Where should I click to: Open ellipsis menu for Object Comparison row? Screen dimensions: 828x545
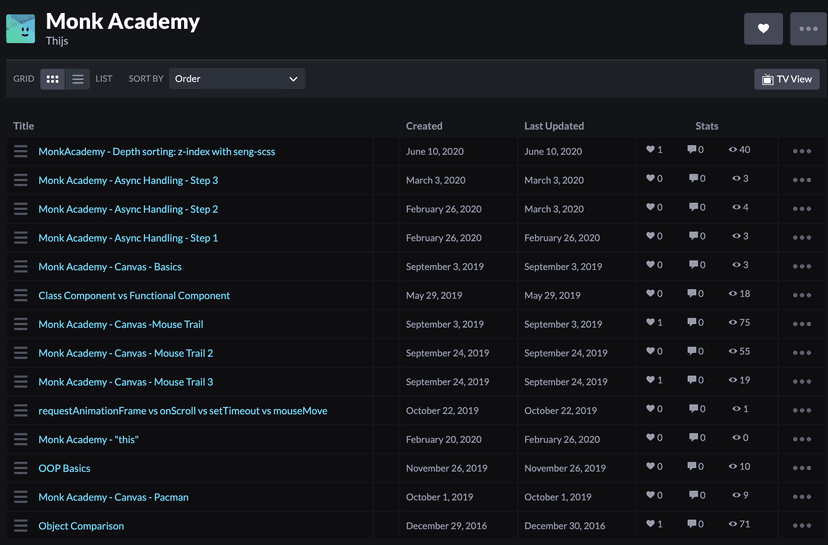click(x=801, y=526)
